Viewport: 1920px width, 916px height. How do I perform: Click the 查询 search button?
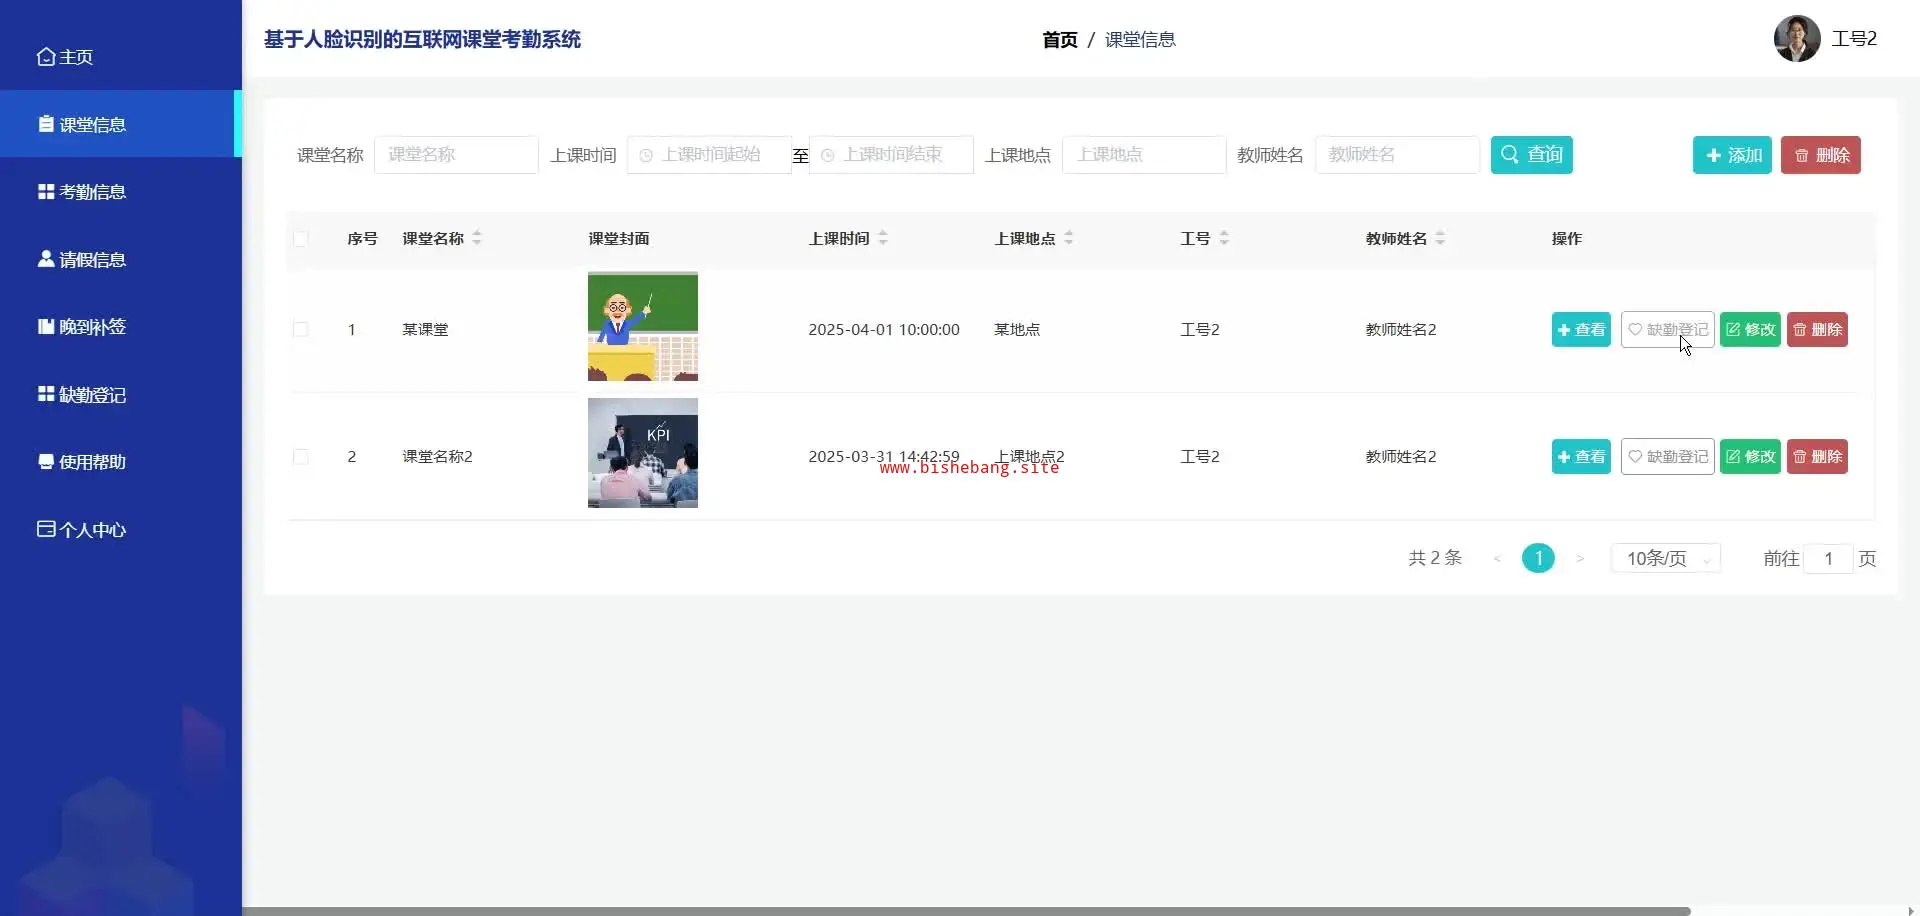[1531, 155]
